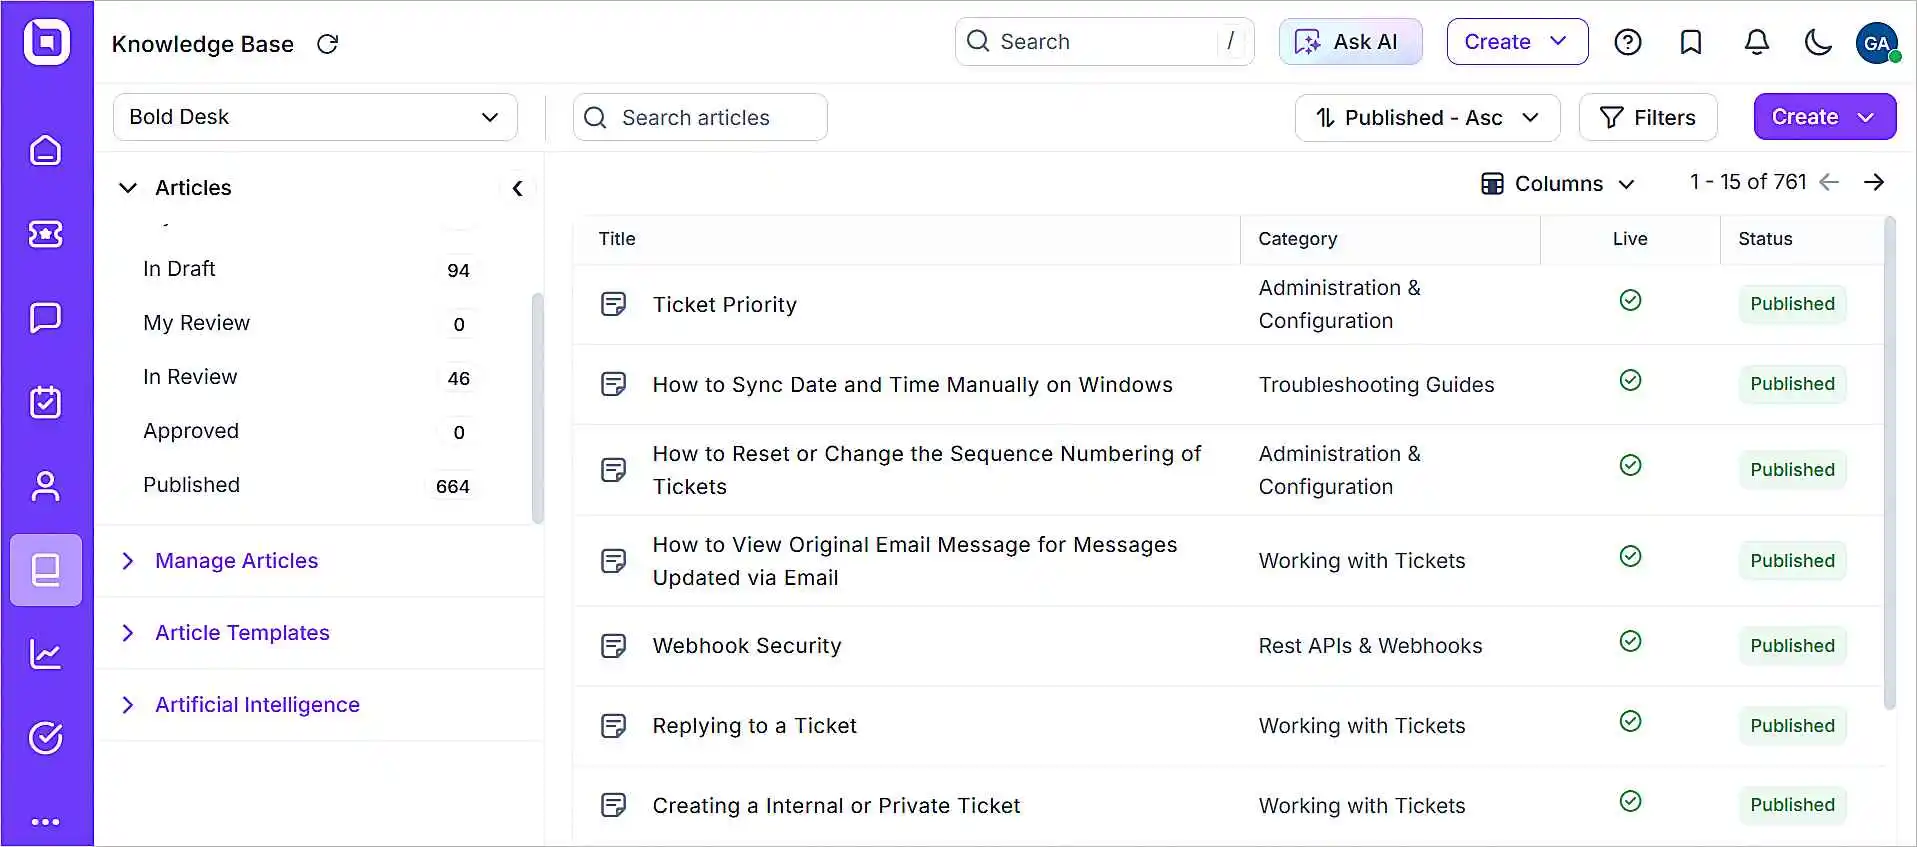Open the Chat icon in sidebar
Viewport: 1917px width, 847px height.
(46, 318)
